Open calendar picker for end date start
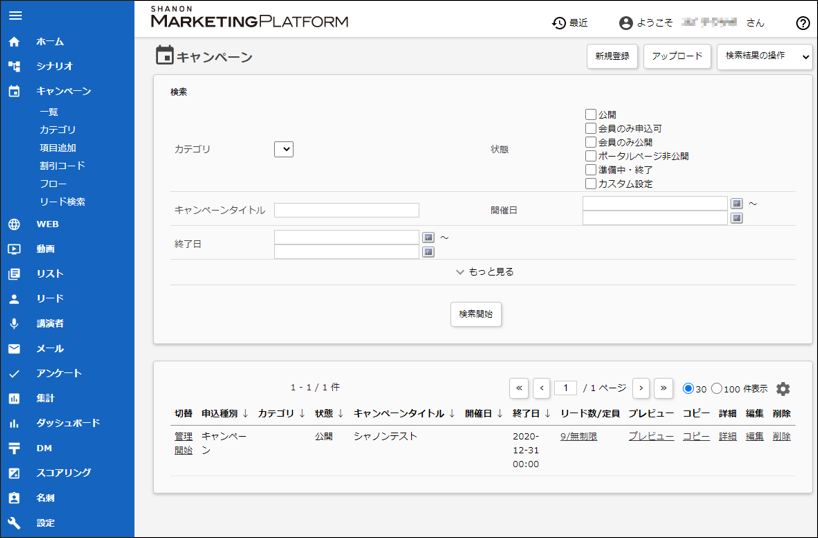818x538 pixels. [428, 238]
